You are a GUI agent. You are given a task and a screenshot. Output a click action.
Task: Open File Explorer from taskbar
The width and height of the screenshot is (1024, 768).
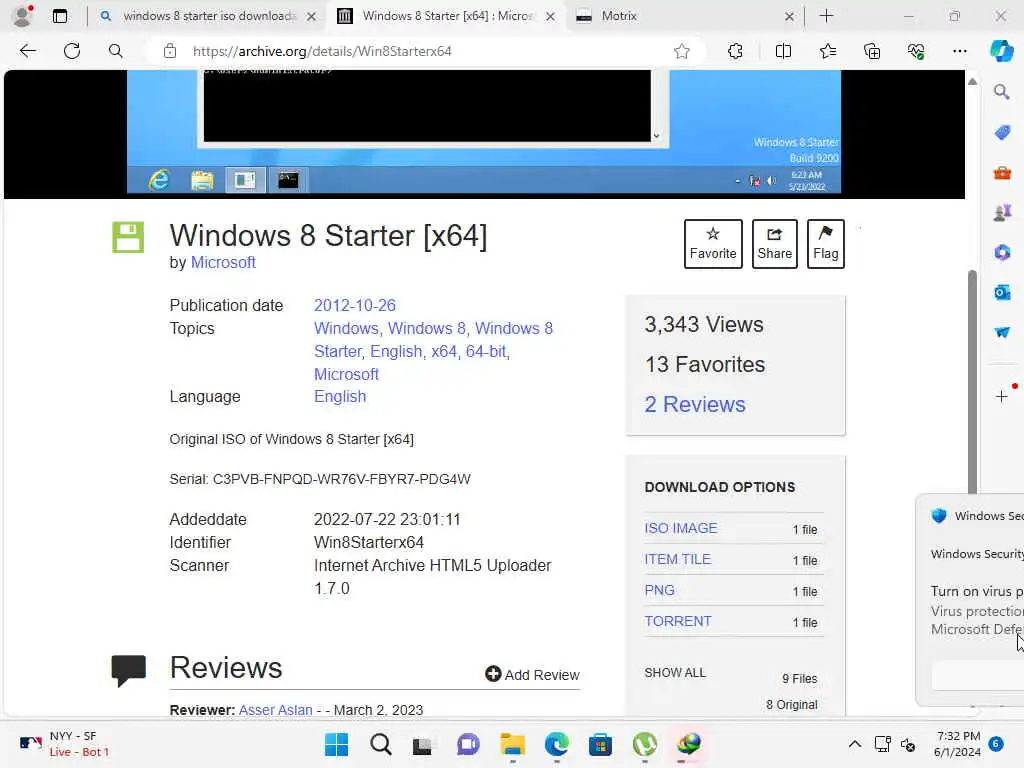(x=512, y=744)
